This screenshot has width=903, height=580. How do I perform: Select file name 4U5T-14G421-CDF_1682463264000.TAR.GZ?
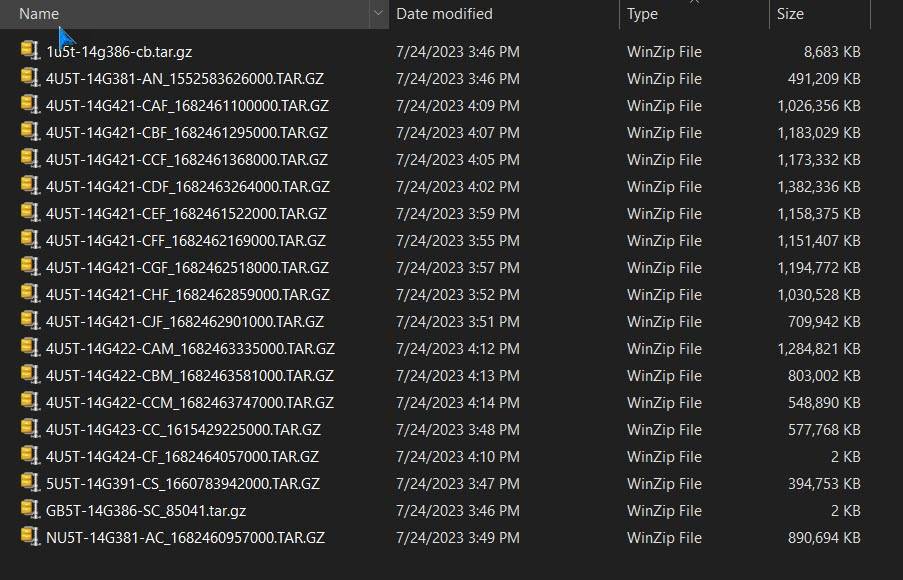tap(188, 187)
